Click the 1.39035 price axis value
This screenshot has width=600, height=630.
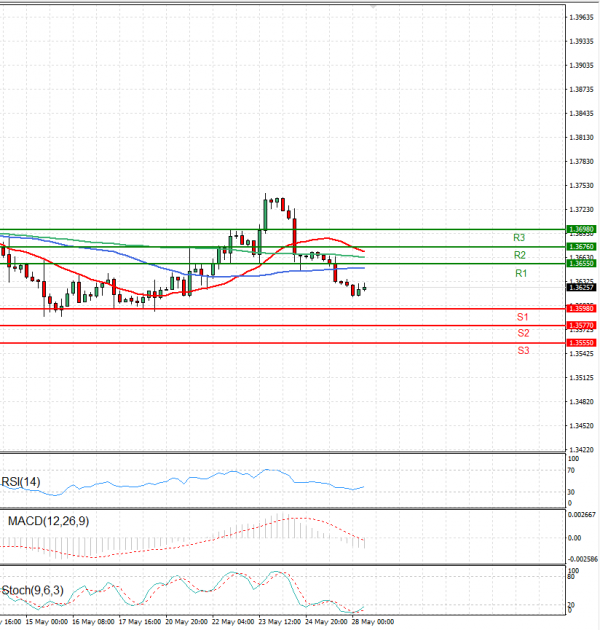click(x=582, y=65)
